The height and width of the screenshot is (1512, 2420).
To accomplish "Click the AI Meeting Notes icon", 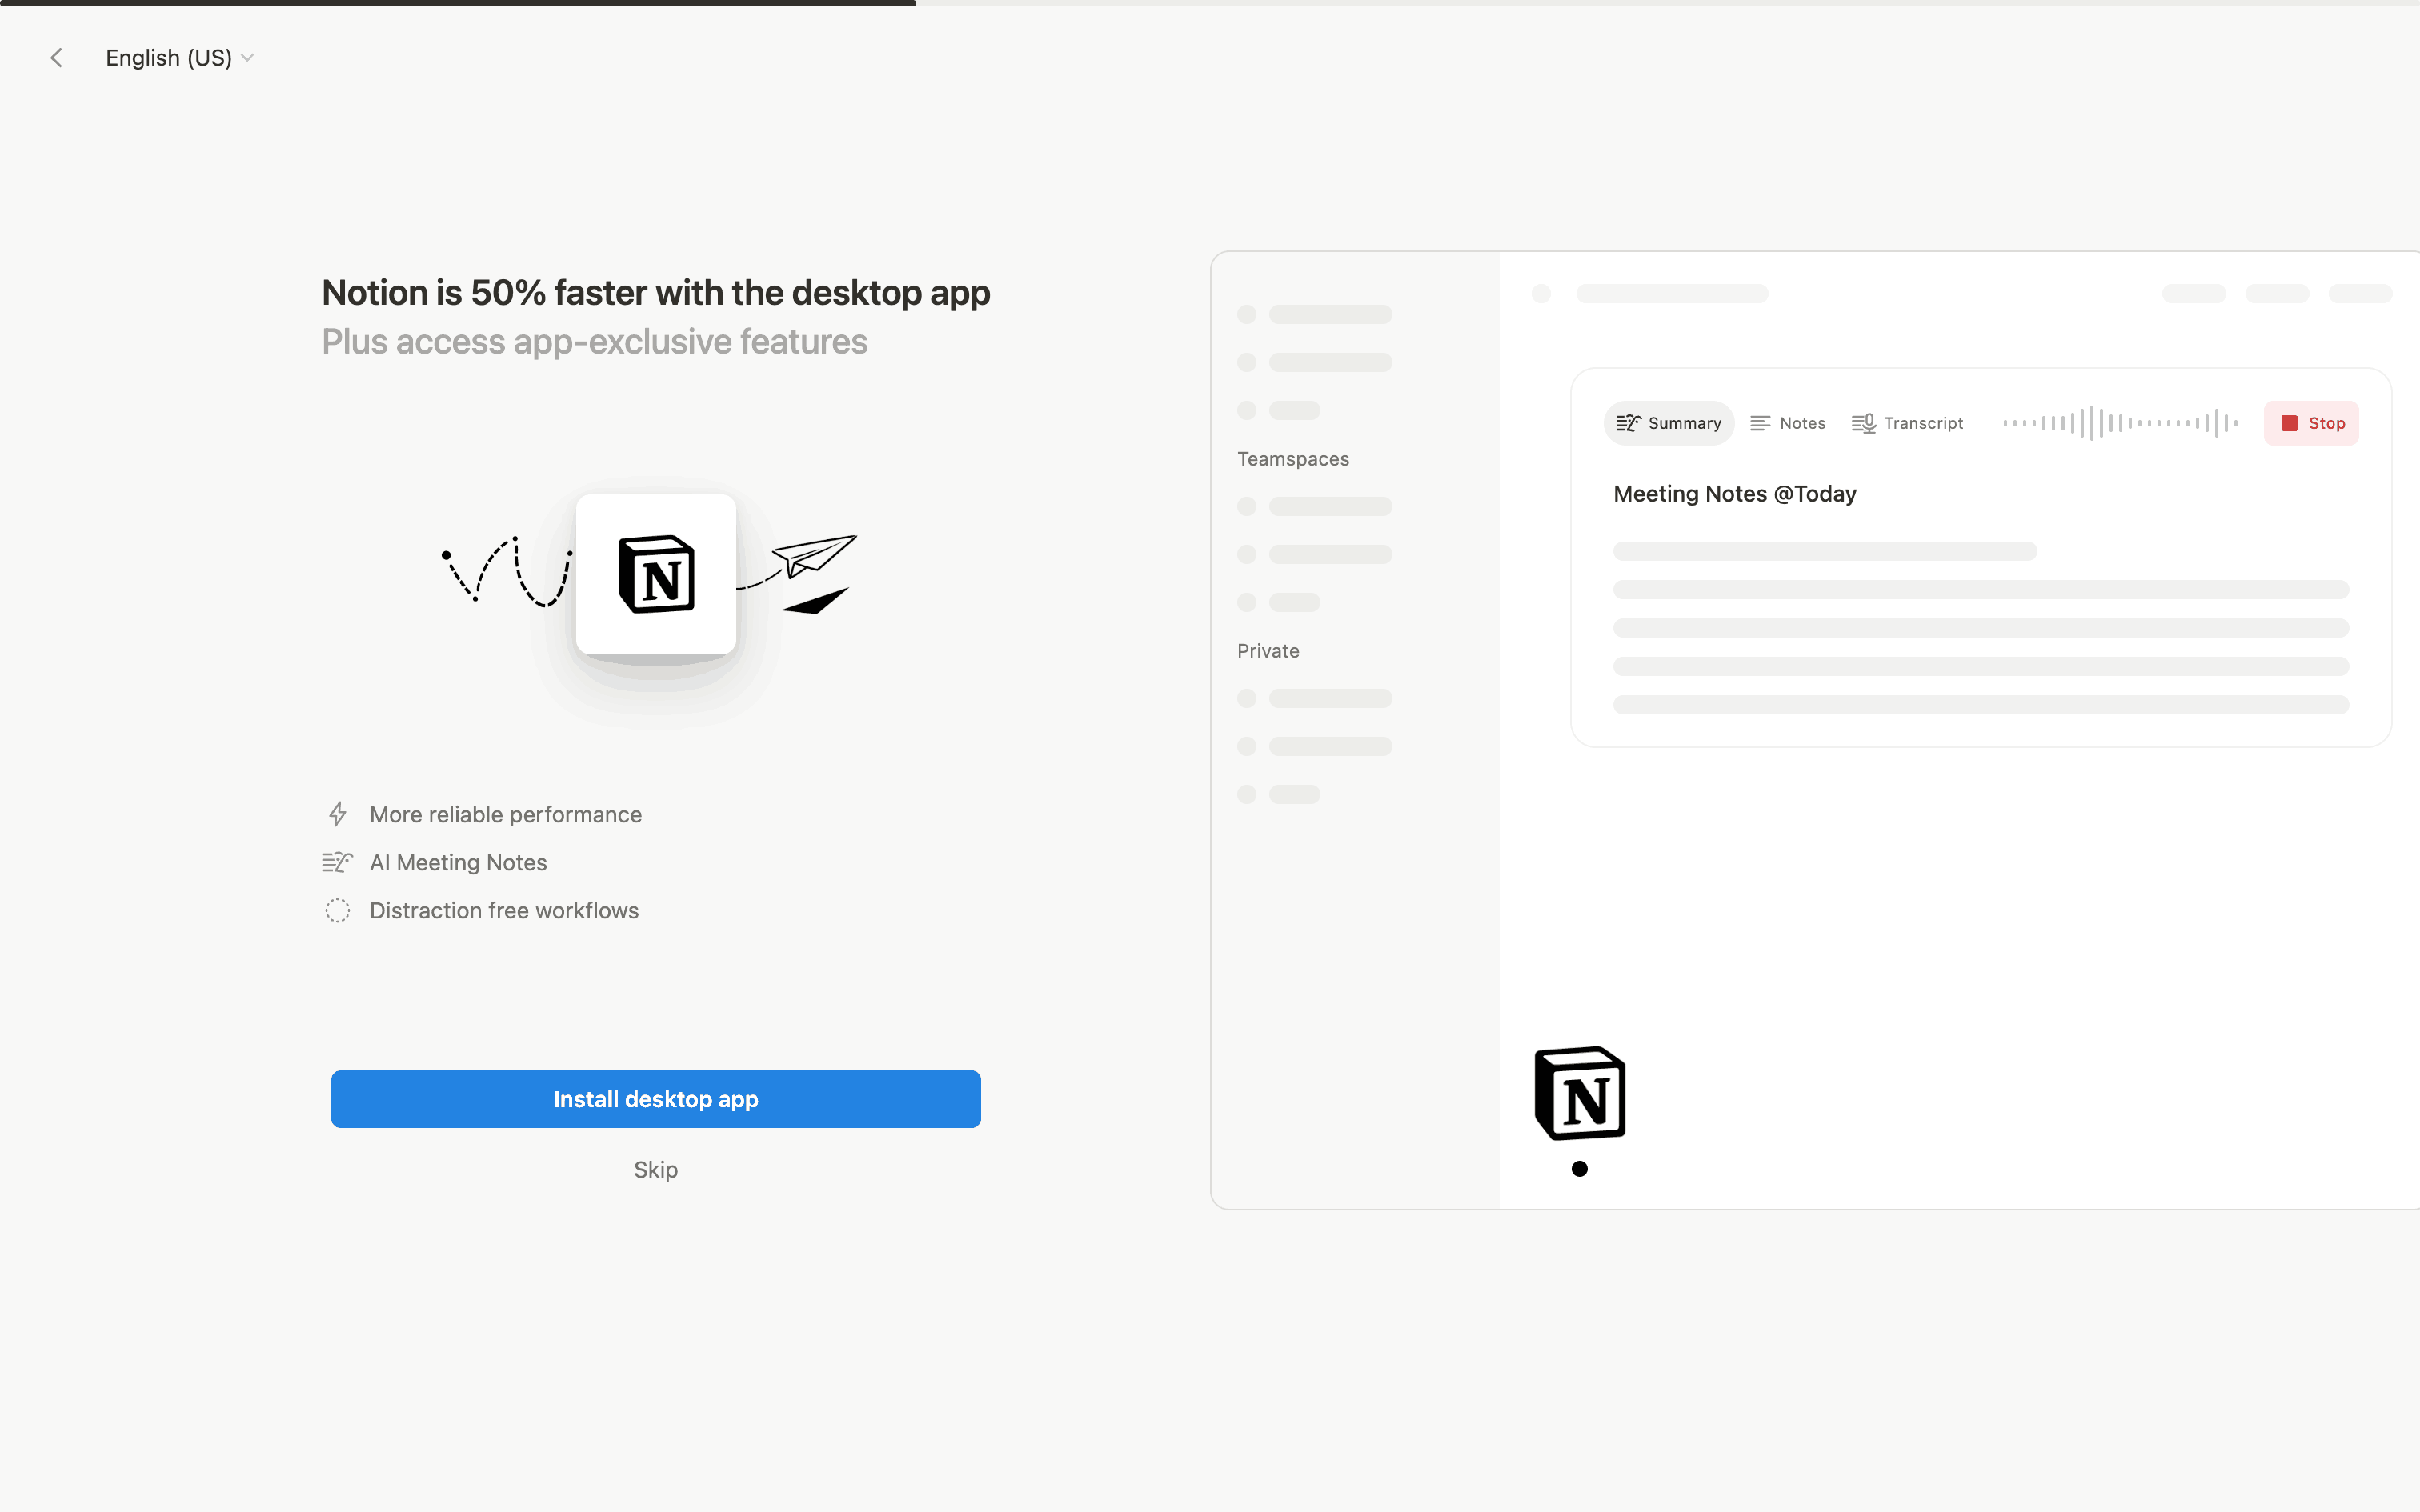I will pyautogui.click(x=337, y=862).
